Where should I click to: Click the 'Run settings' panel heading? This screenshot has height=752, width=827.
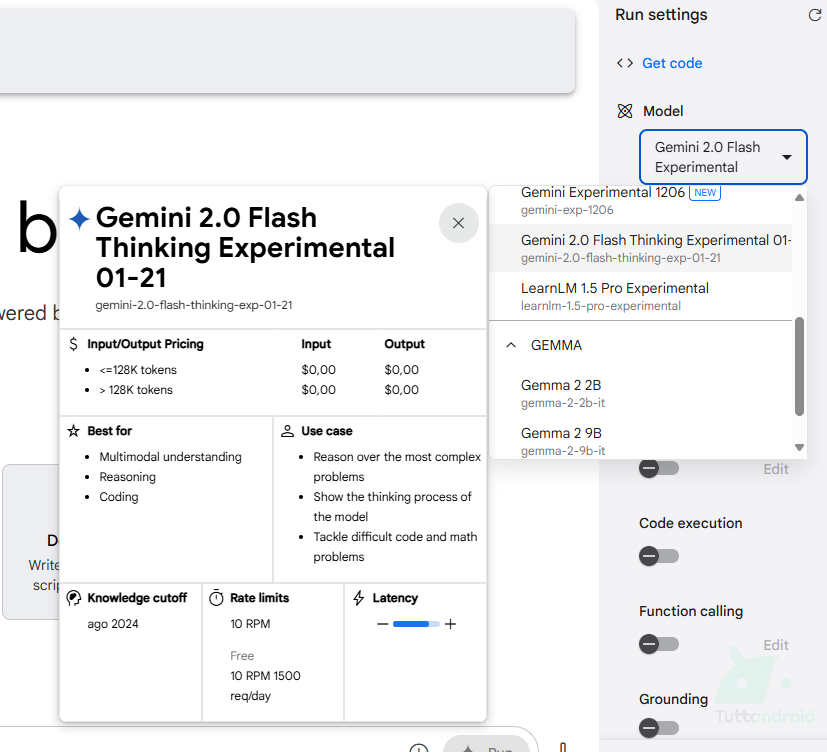point(661,15)
